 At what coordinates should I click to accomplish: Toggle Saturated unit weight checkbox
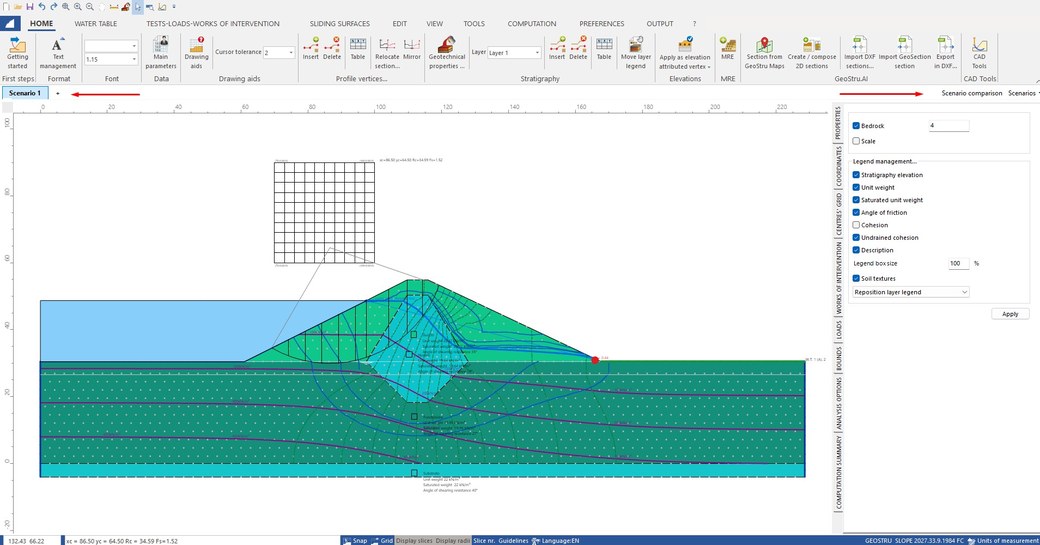click(856, 200)
